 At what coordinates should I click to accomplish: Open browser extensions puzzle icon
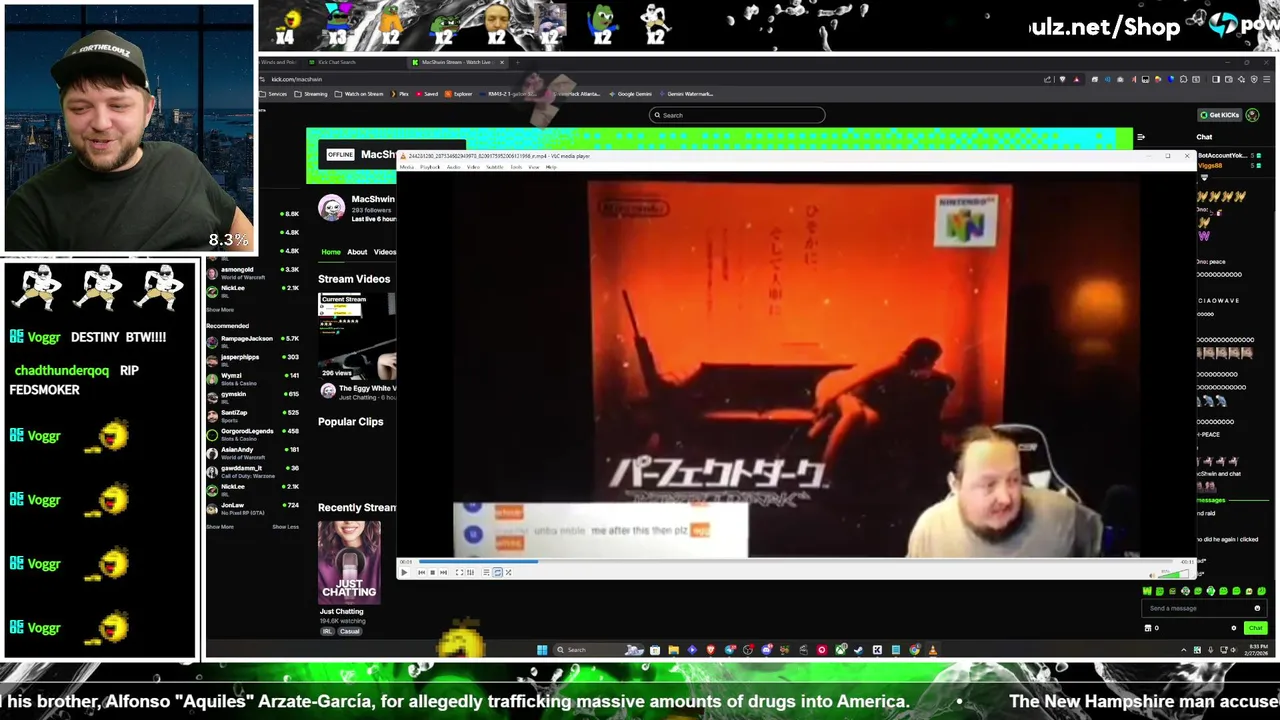(1183, 79)
